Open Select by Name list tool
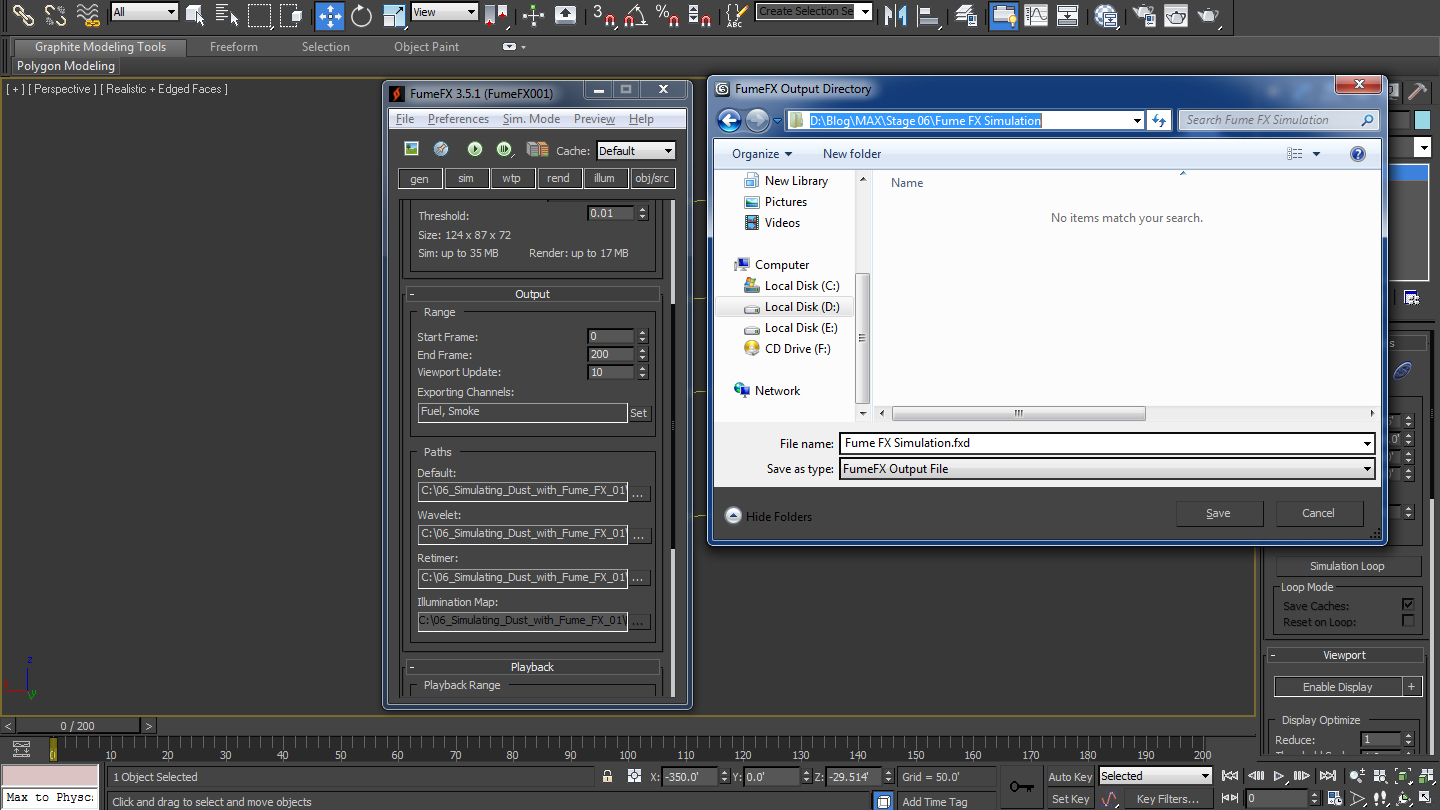Screen dimensions: 1440x810 227,15
